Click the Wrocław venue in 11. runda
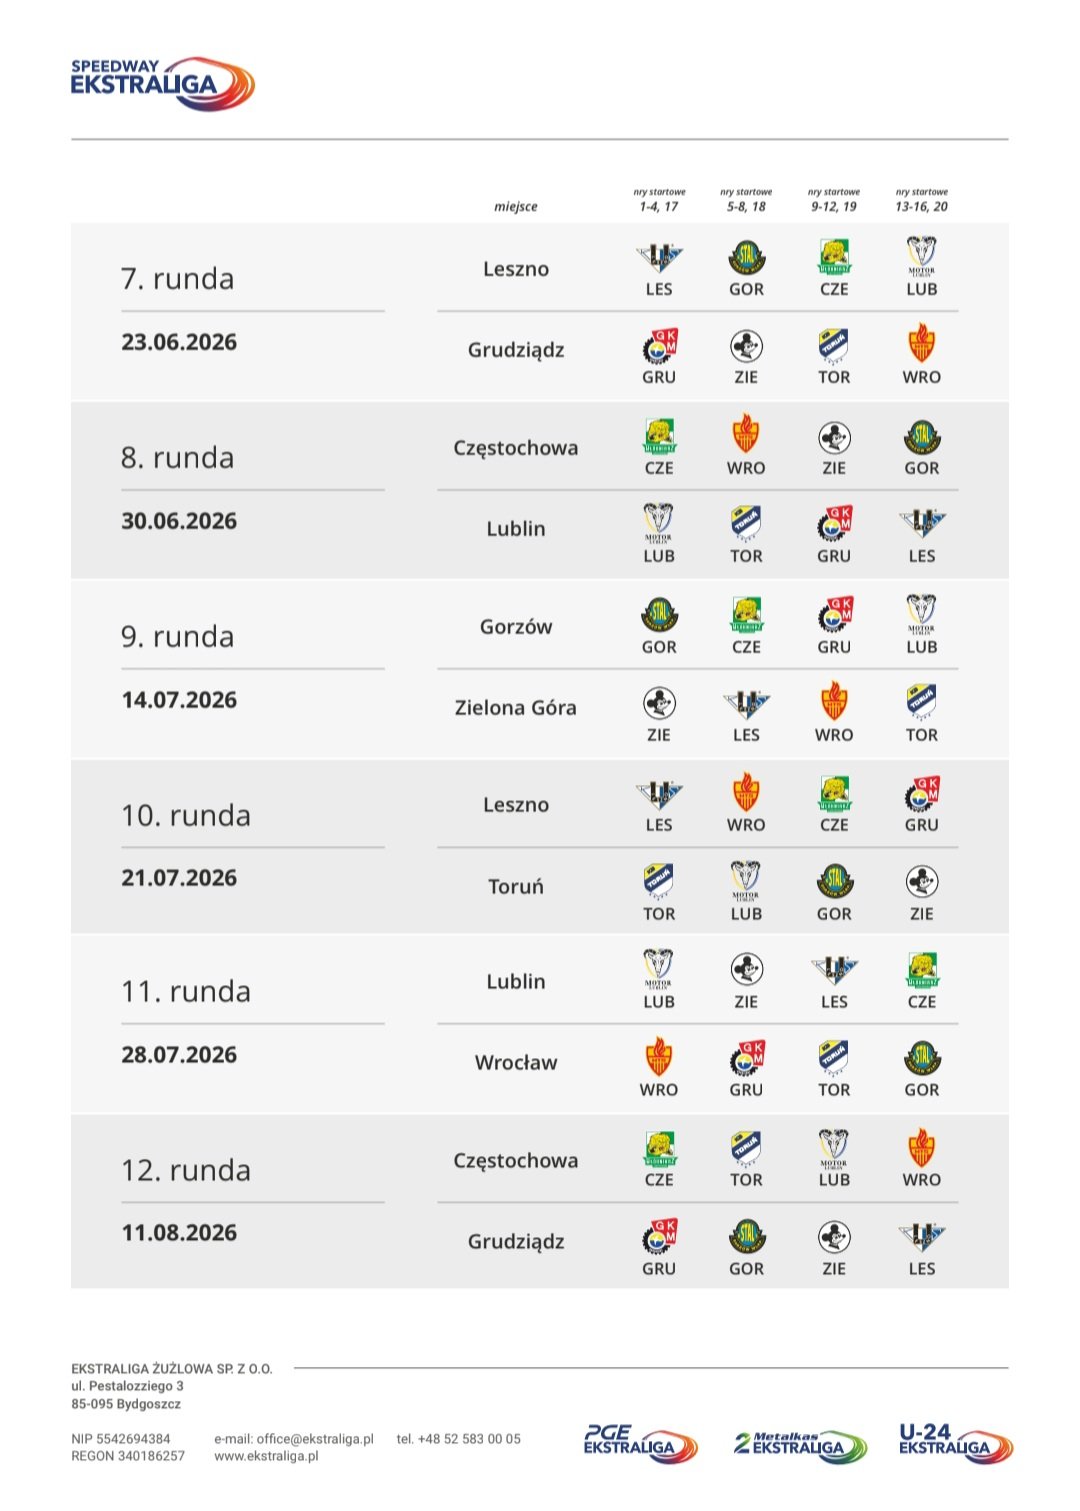The image size is (1080, 1511). [x=516, y=1063]
